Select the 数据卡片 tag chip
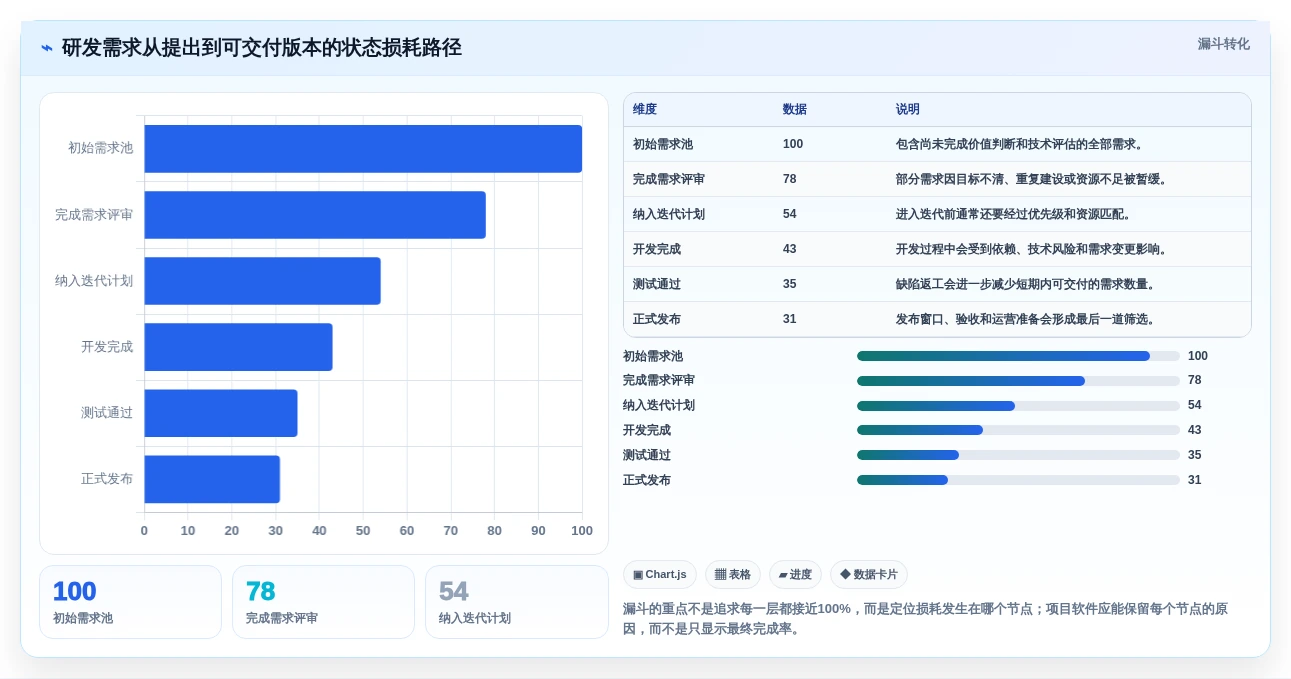1291x679 pixels. 869,574
